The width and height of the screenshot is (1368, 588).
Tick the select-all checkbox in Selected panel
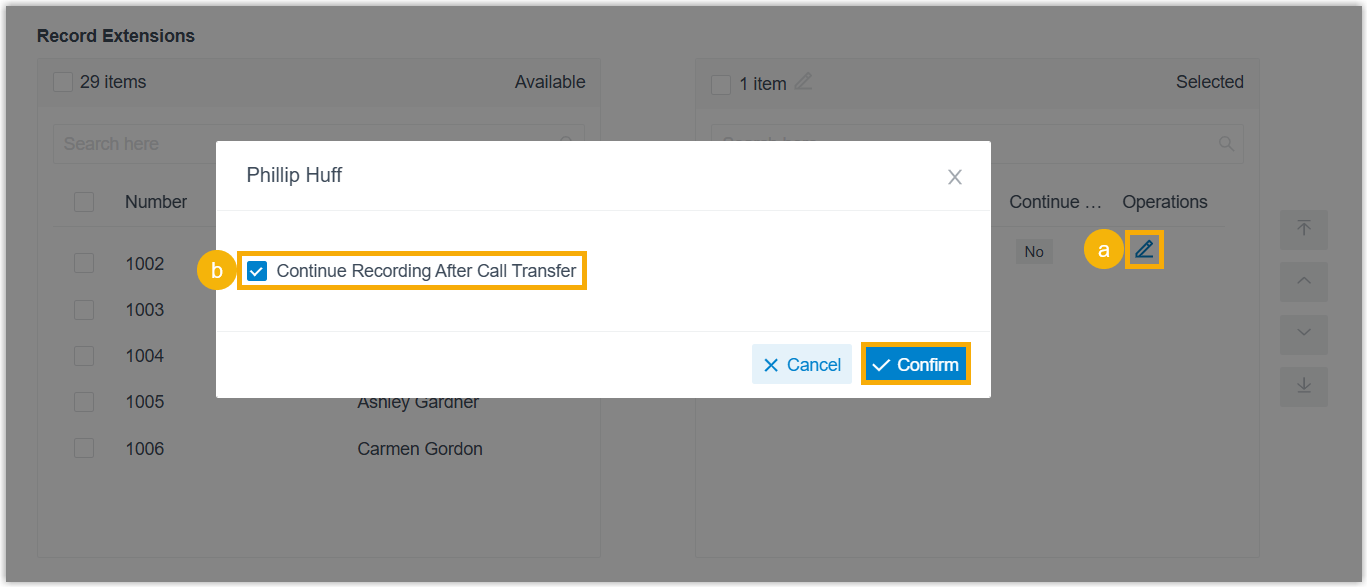tap(721, 84)
